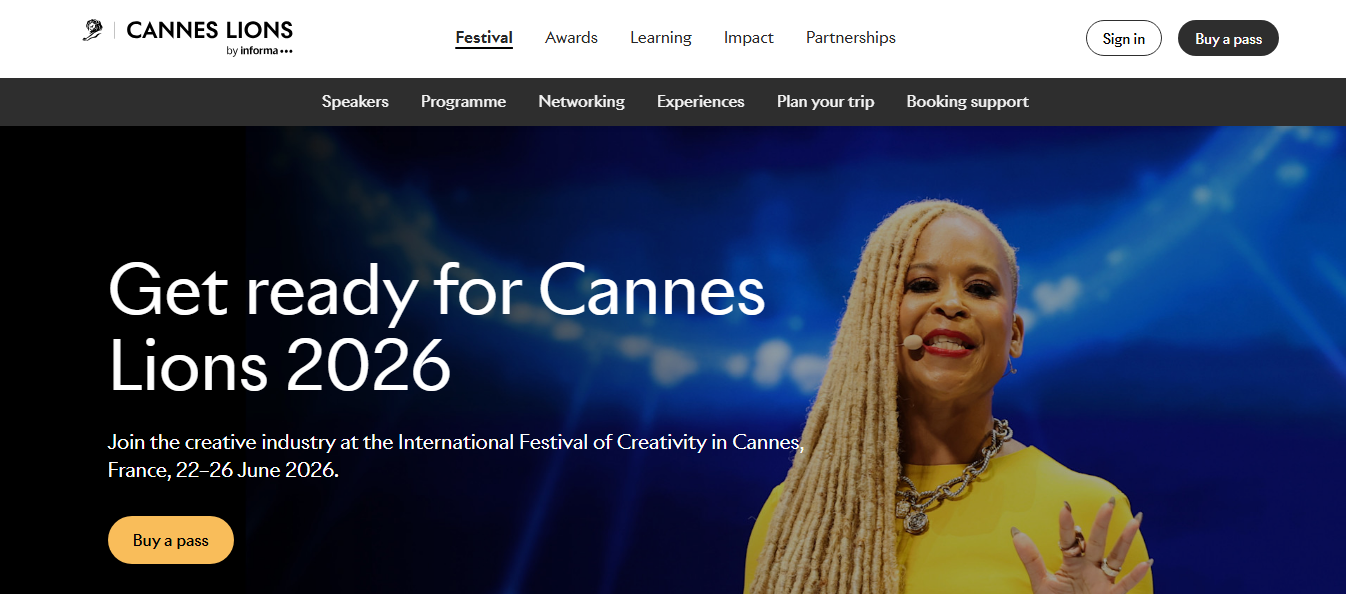1346x594 pixels.
Task: Open the Networking page
Action: tap(581, 101)
